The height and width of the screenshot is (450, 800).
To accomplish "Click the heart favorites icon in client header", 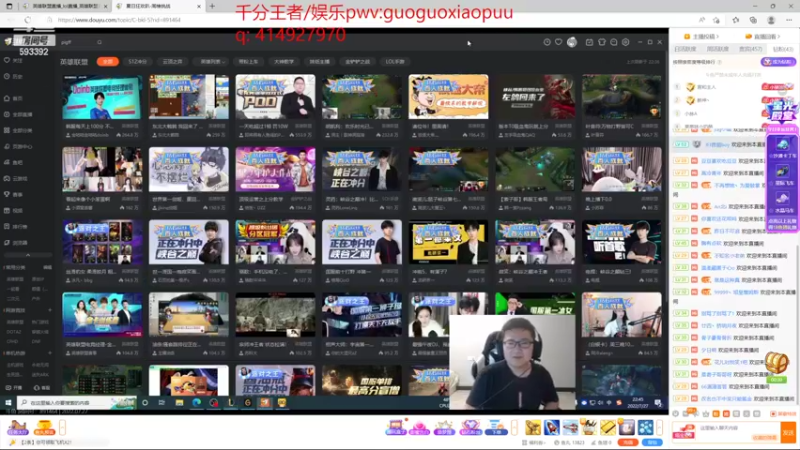I will pyautogui.click(x=559, y=42).
